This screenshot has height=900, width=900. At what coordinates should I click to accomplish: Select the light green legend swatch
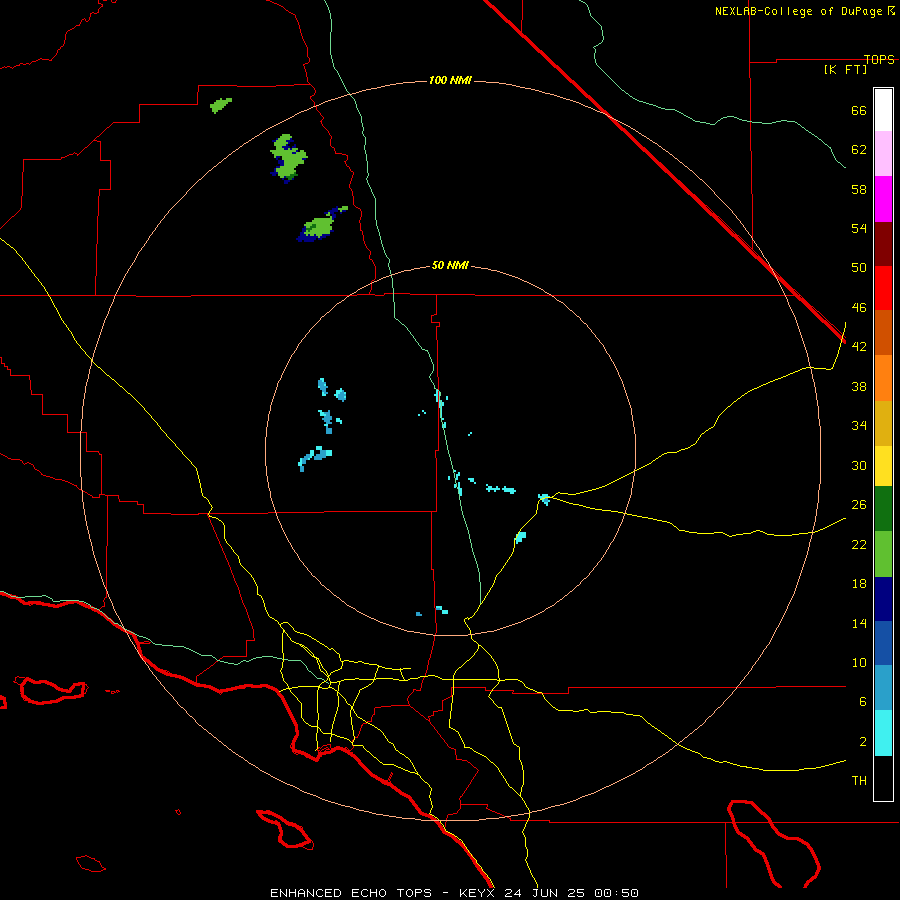[883, 554]
